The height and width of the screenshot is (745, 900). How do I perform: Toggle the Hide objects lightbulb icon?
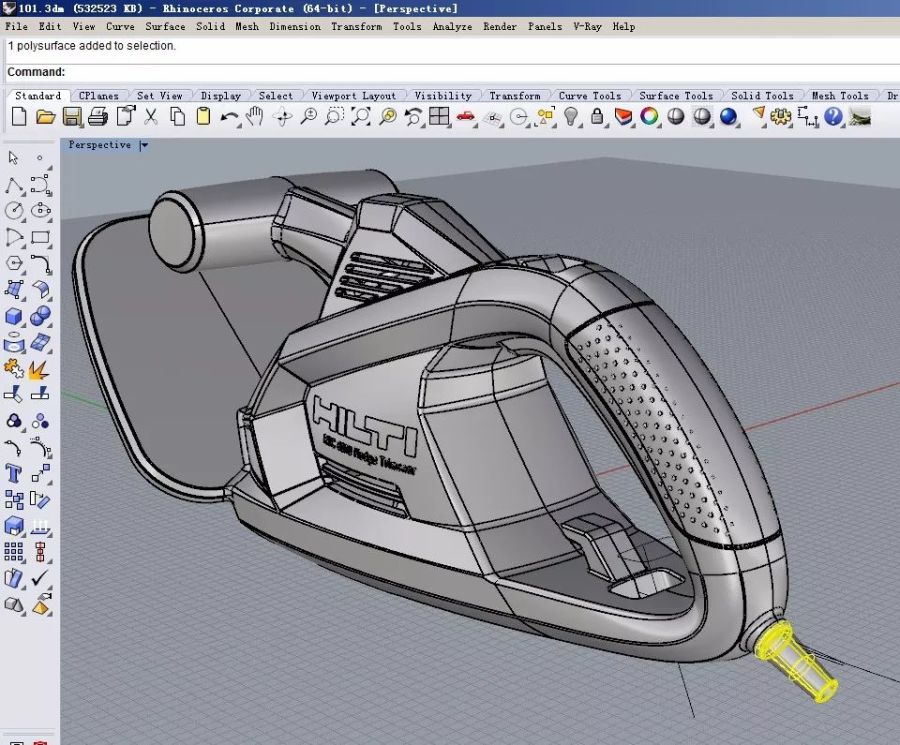571,117
